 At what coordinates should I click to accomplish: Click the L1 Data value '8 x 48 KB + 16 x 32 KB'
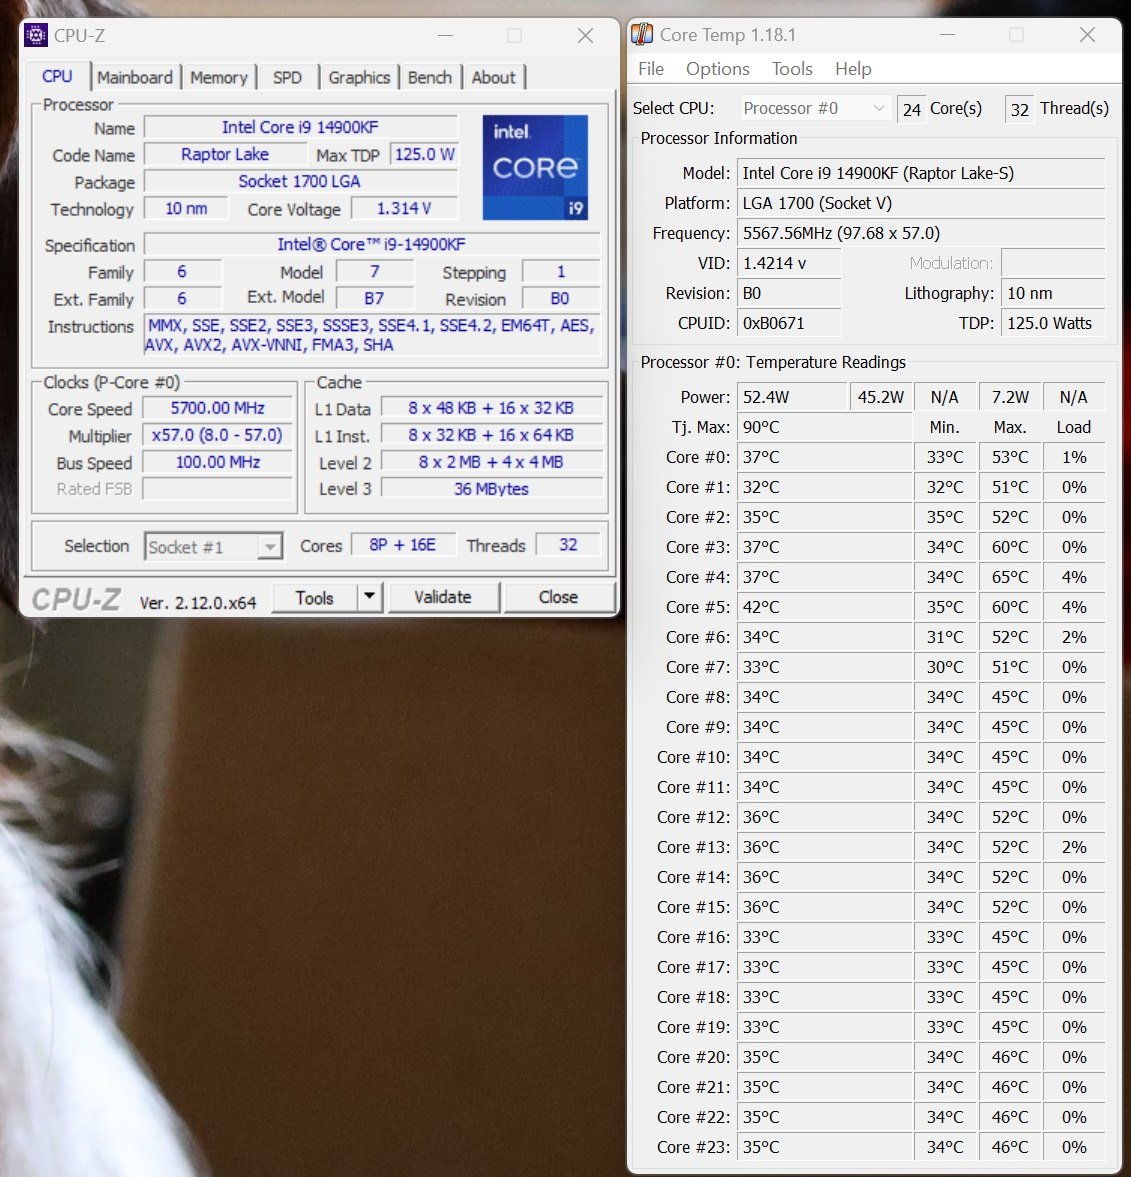492,408
